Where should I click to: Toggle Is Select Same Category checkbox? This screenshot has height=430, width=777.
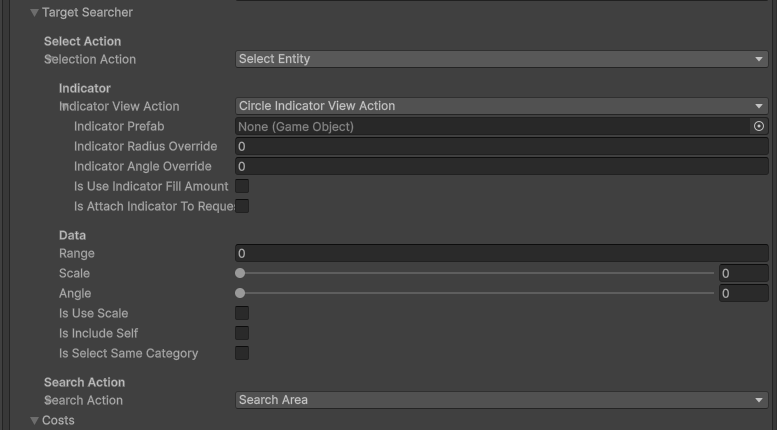click(x=242, y=353)
